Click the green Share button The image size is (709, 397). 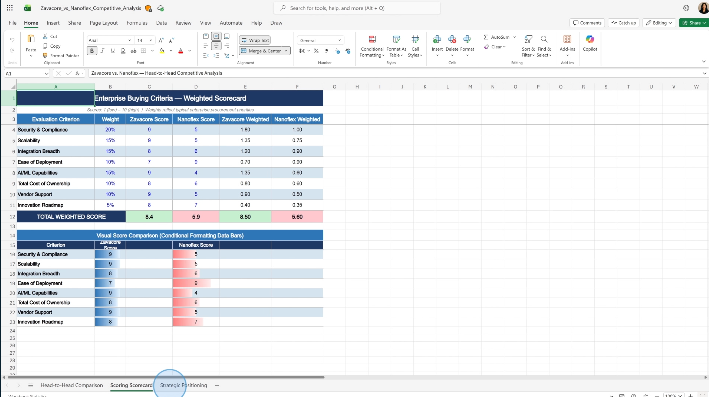point(694,23)
